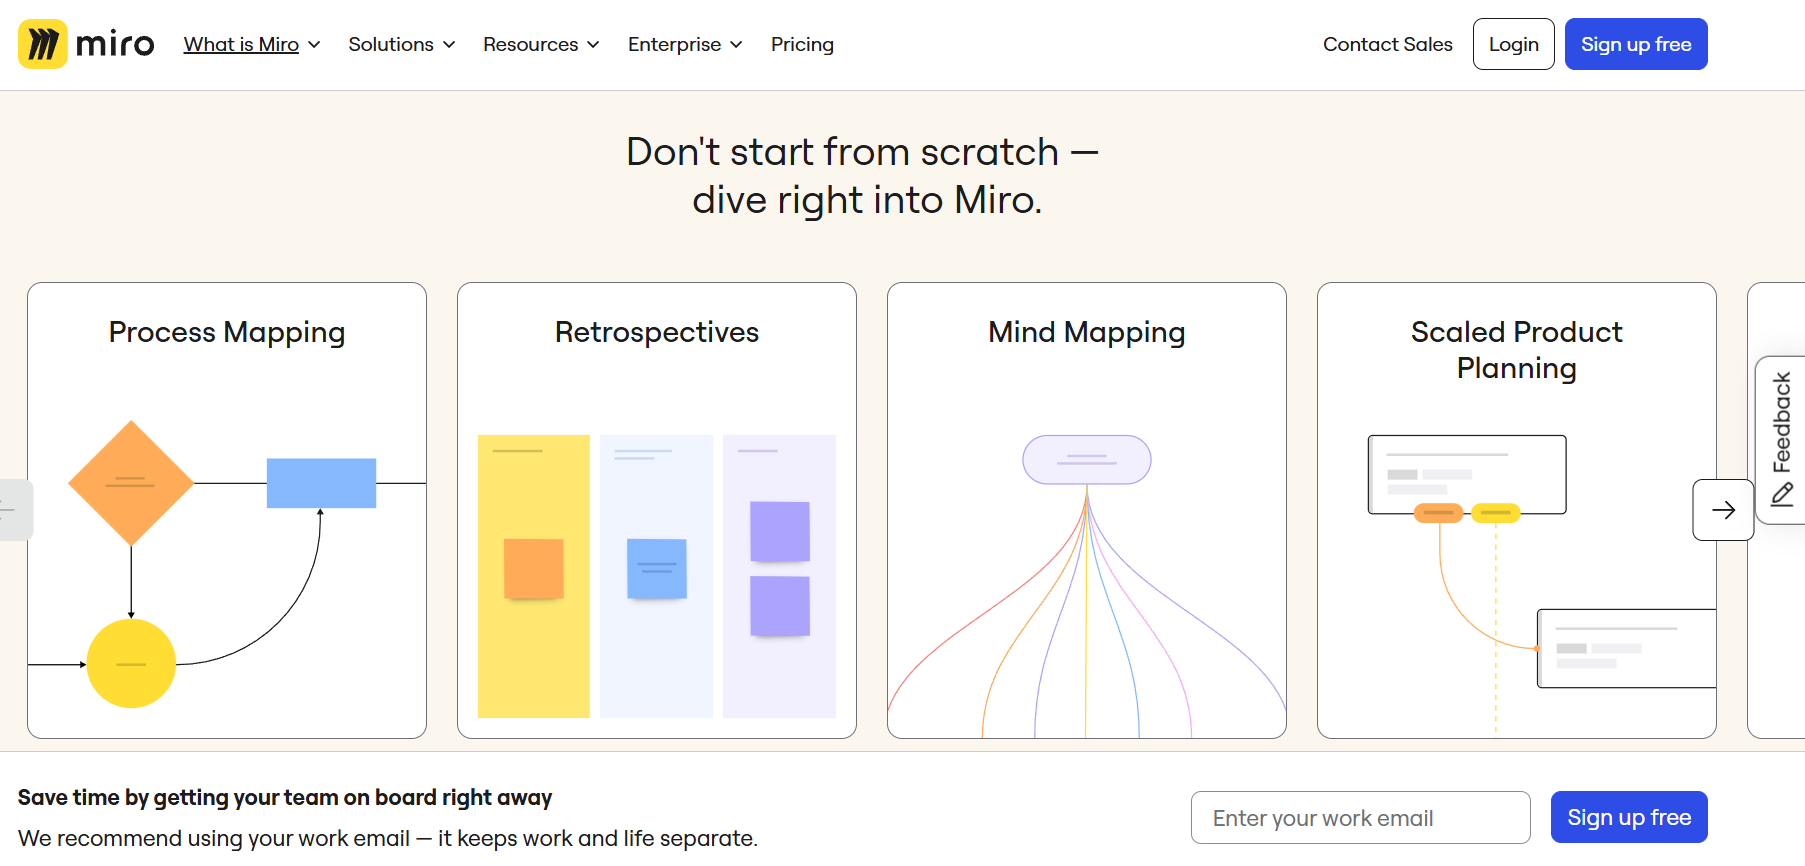Open the Solutions menu
Image resolution: width=1805 pixels, height=866 pixels.
pyautogui.click(x=390, y=44)
